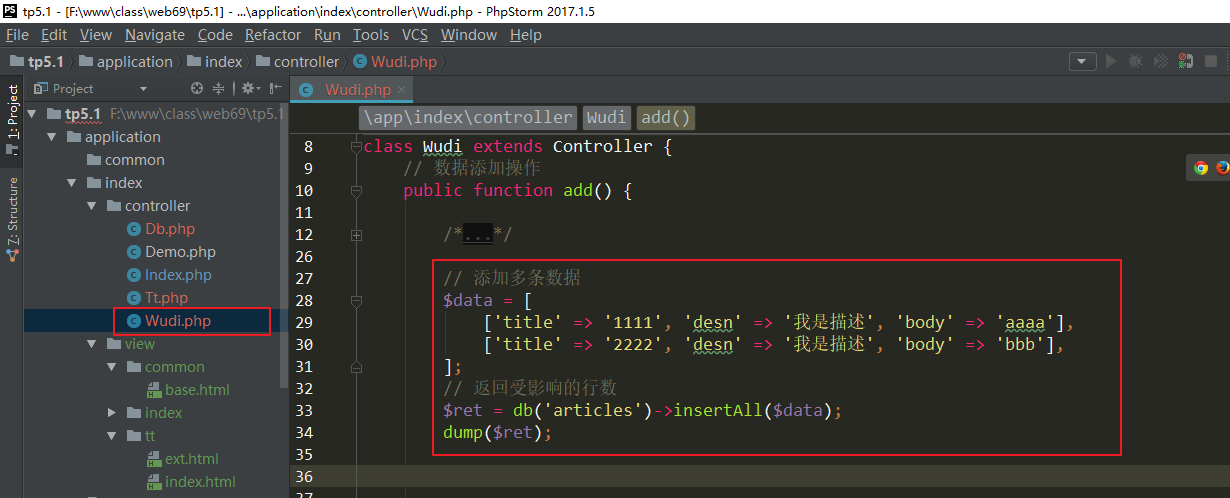This screenshot has height=498, width=1230.
Task: Fold the add() function at line 10
Action: click(356, 190)
